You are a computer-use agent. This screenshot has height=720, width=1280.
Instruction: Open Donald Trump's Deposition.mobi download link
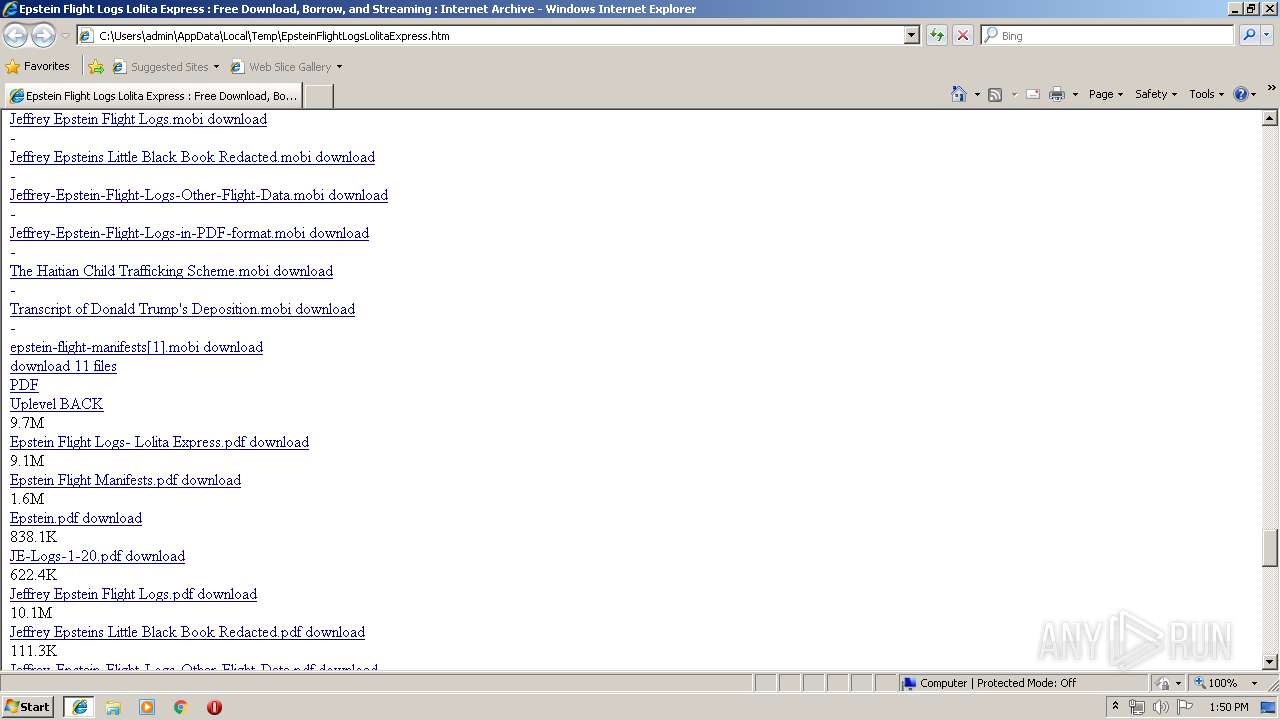(182, 309)
